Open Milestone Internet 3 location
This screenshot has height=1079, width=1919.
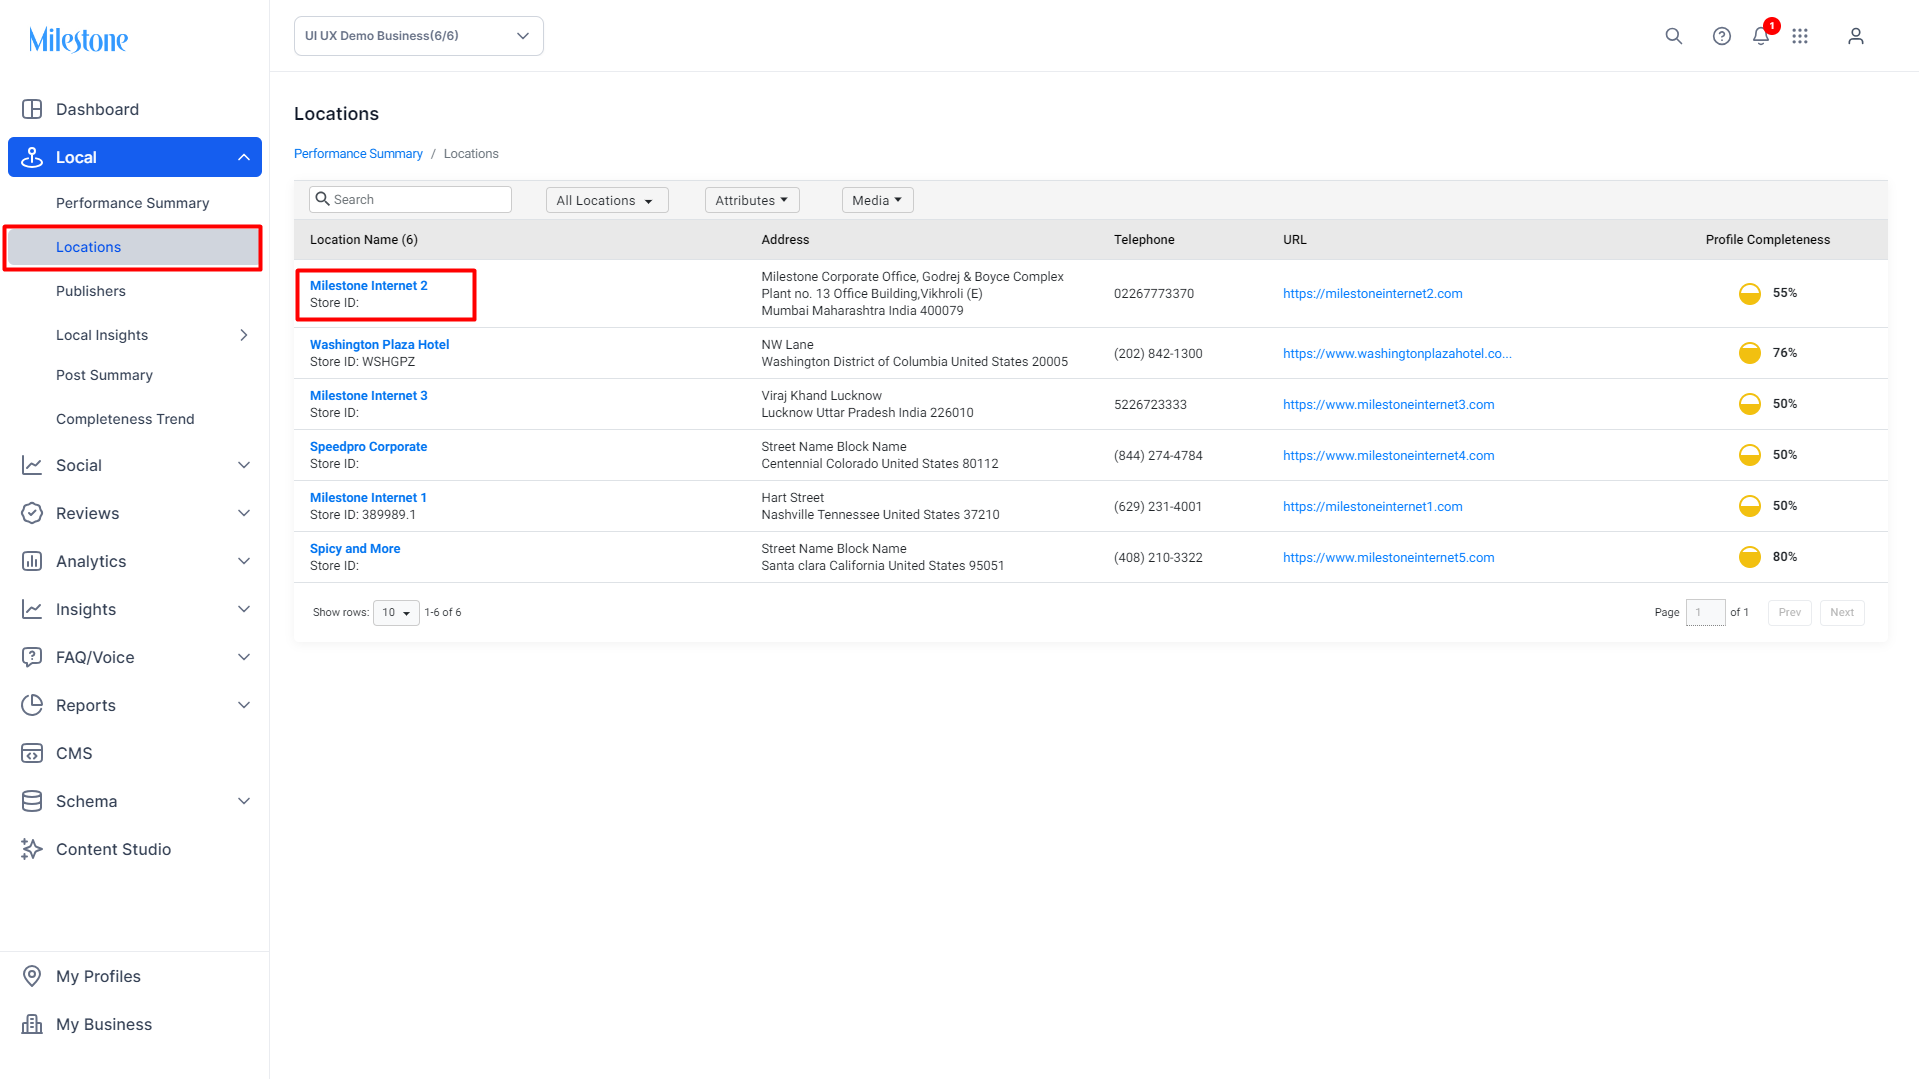click(368, 396)
